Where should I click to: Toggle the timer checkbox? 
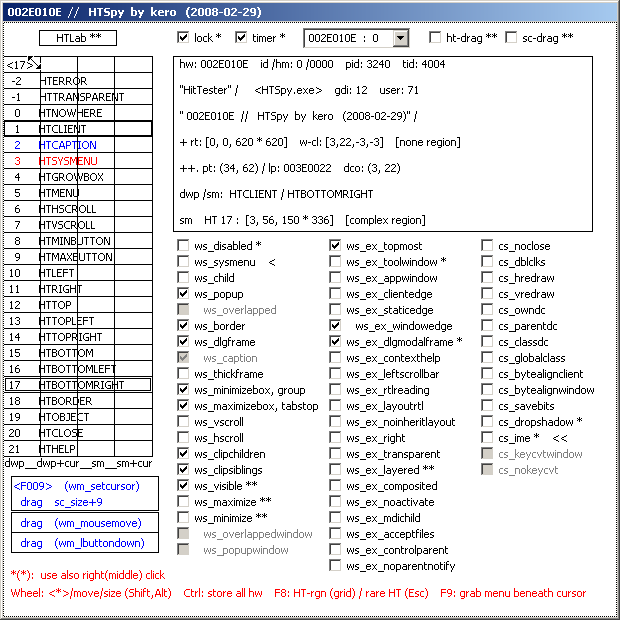[x=241, y=38]
